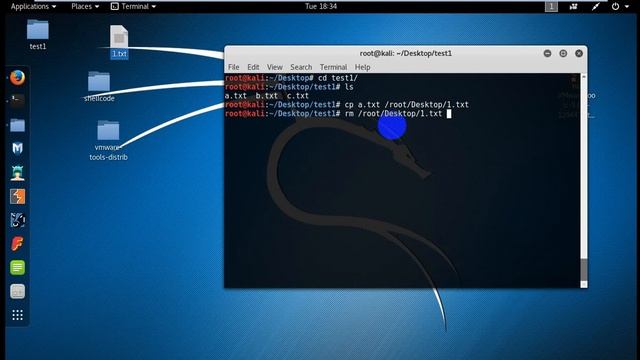
Task: Maximize the terminal window
Action: (x=563, y=53)
